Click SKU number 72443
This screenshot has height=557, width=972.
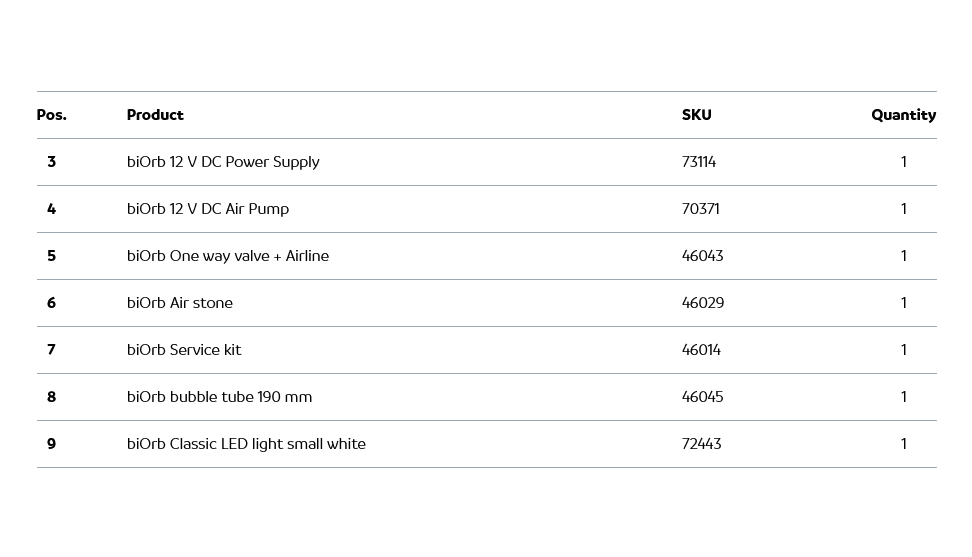point(701,444)
